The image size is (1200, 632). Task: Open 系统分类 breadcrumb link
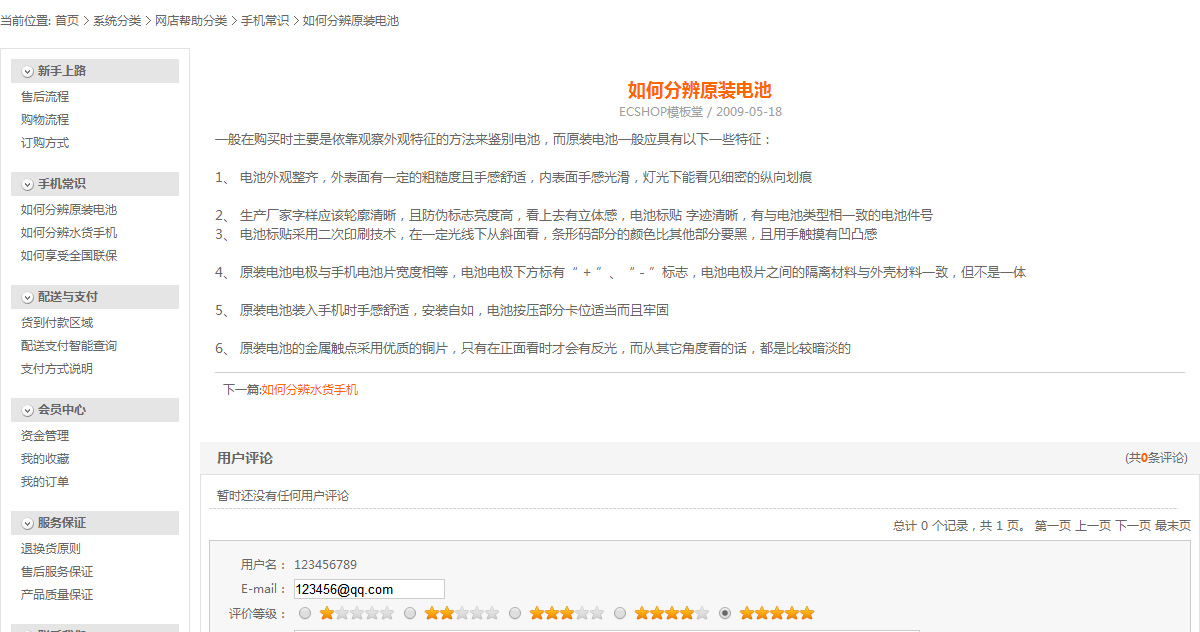point(117,21)
